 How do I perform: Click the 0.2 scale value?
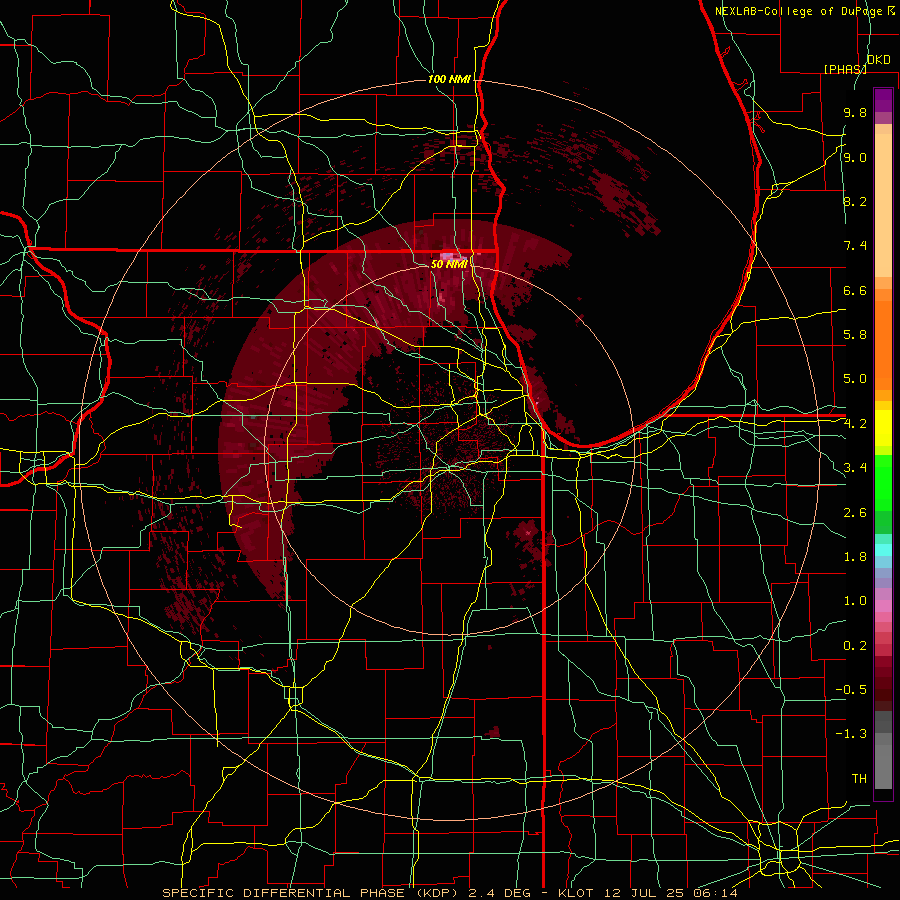[855, 646]
